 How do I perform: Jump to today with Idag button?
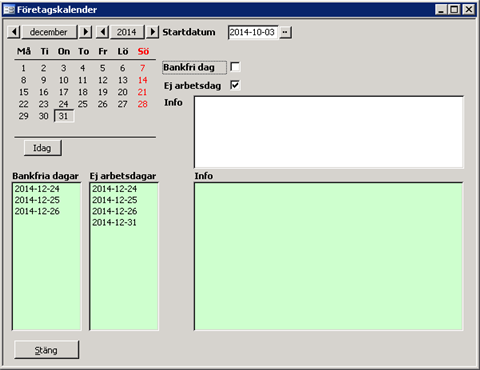[43, 148]
